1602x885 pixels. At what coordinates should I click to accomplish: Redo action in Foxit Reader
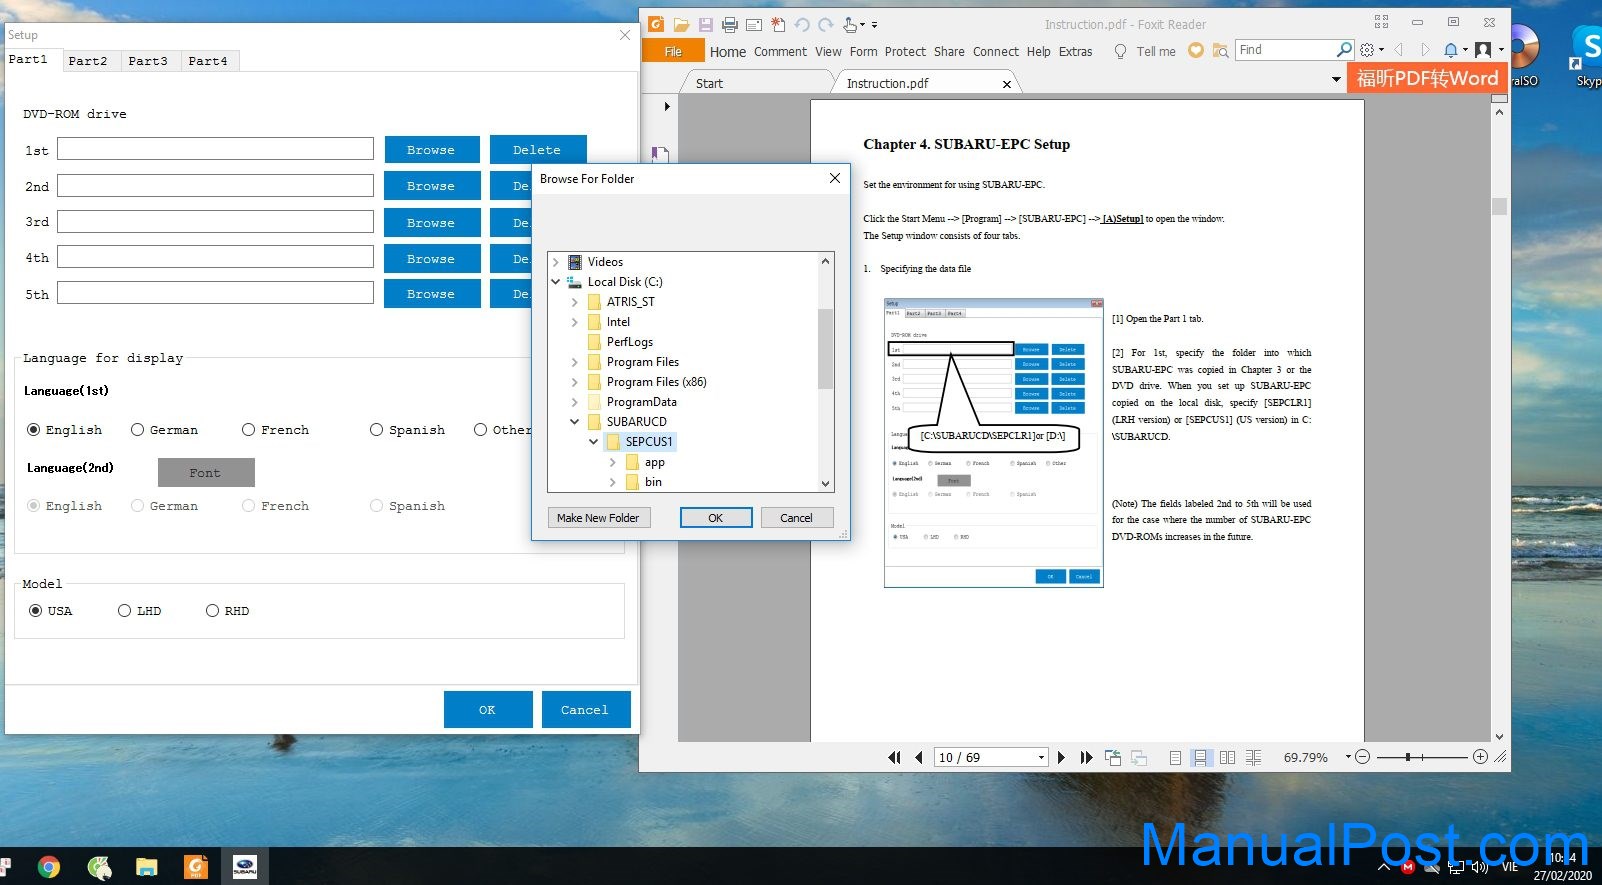click(826, 24)
